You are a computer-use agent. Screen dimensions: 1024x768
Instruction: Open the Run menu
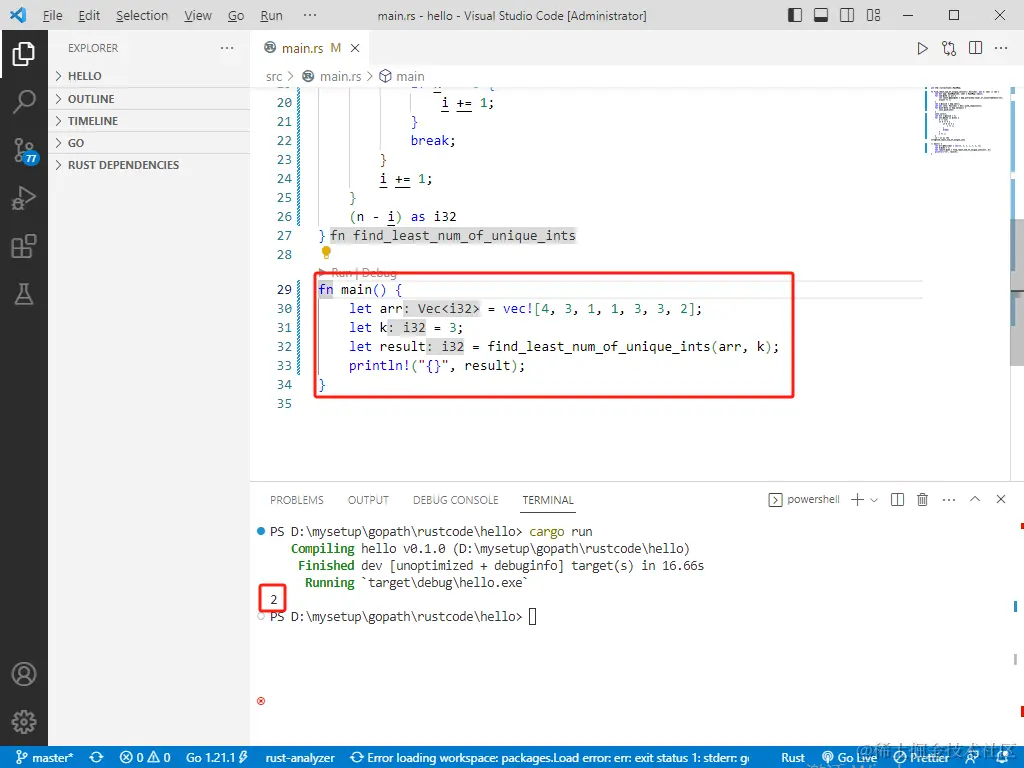point(271,15)
